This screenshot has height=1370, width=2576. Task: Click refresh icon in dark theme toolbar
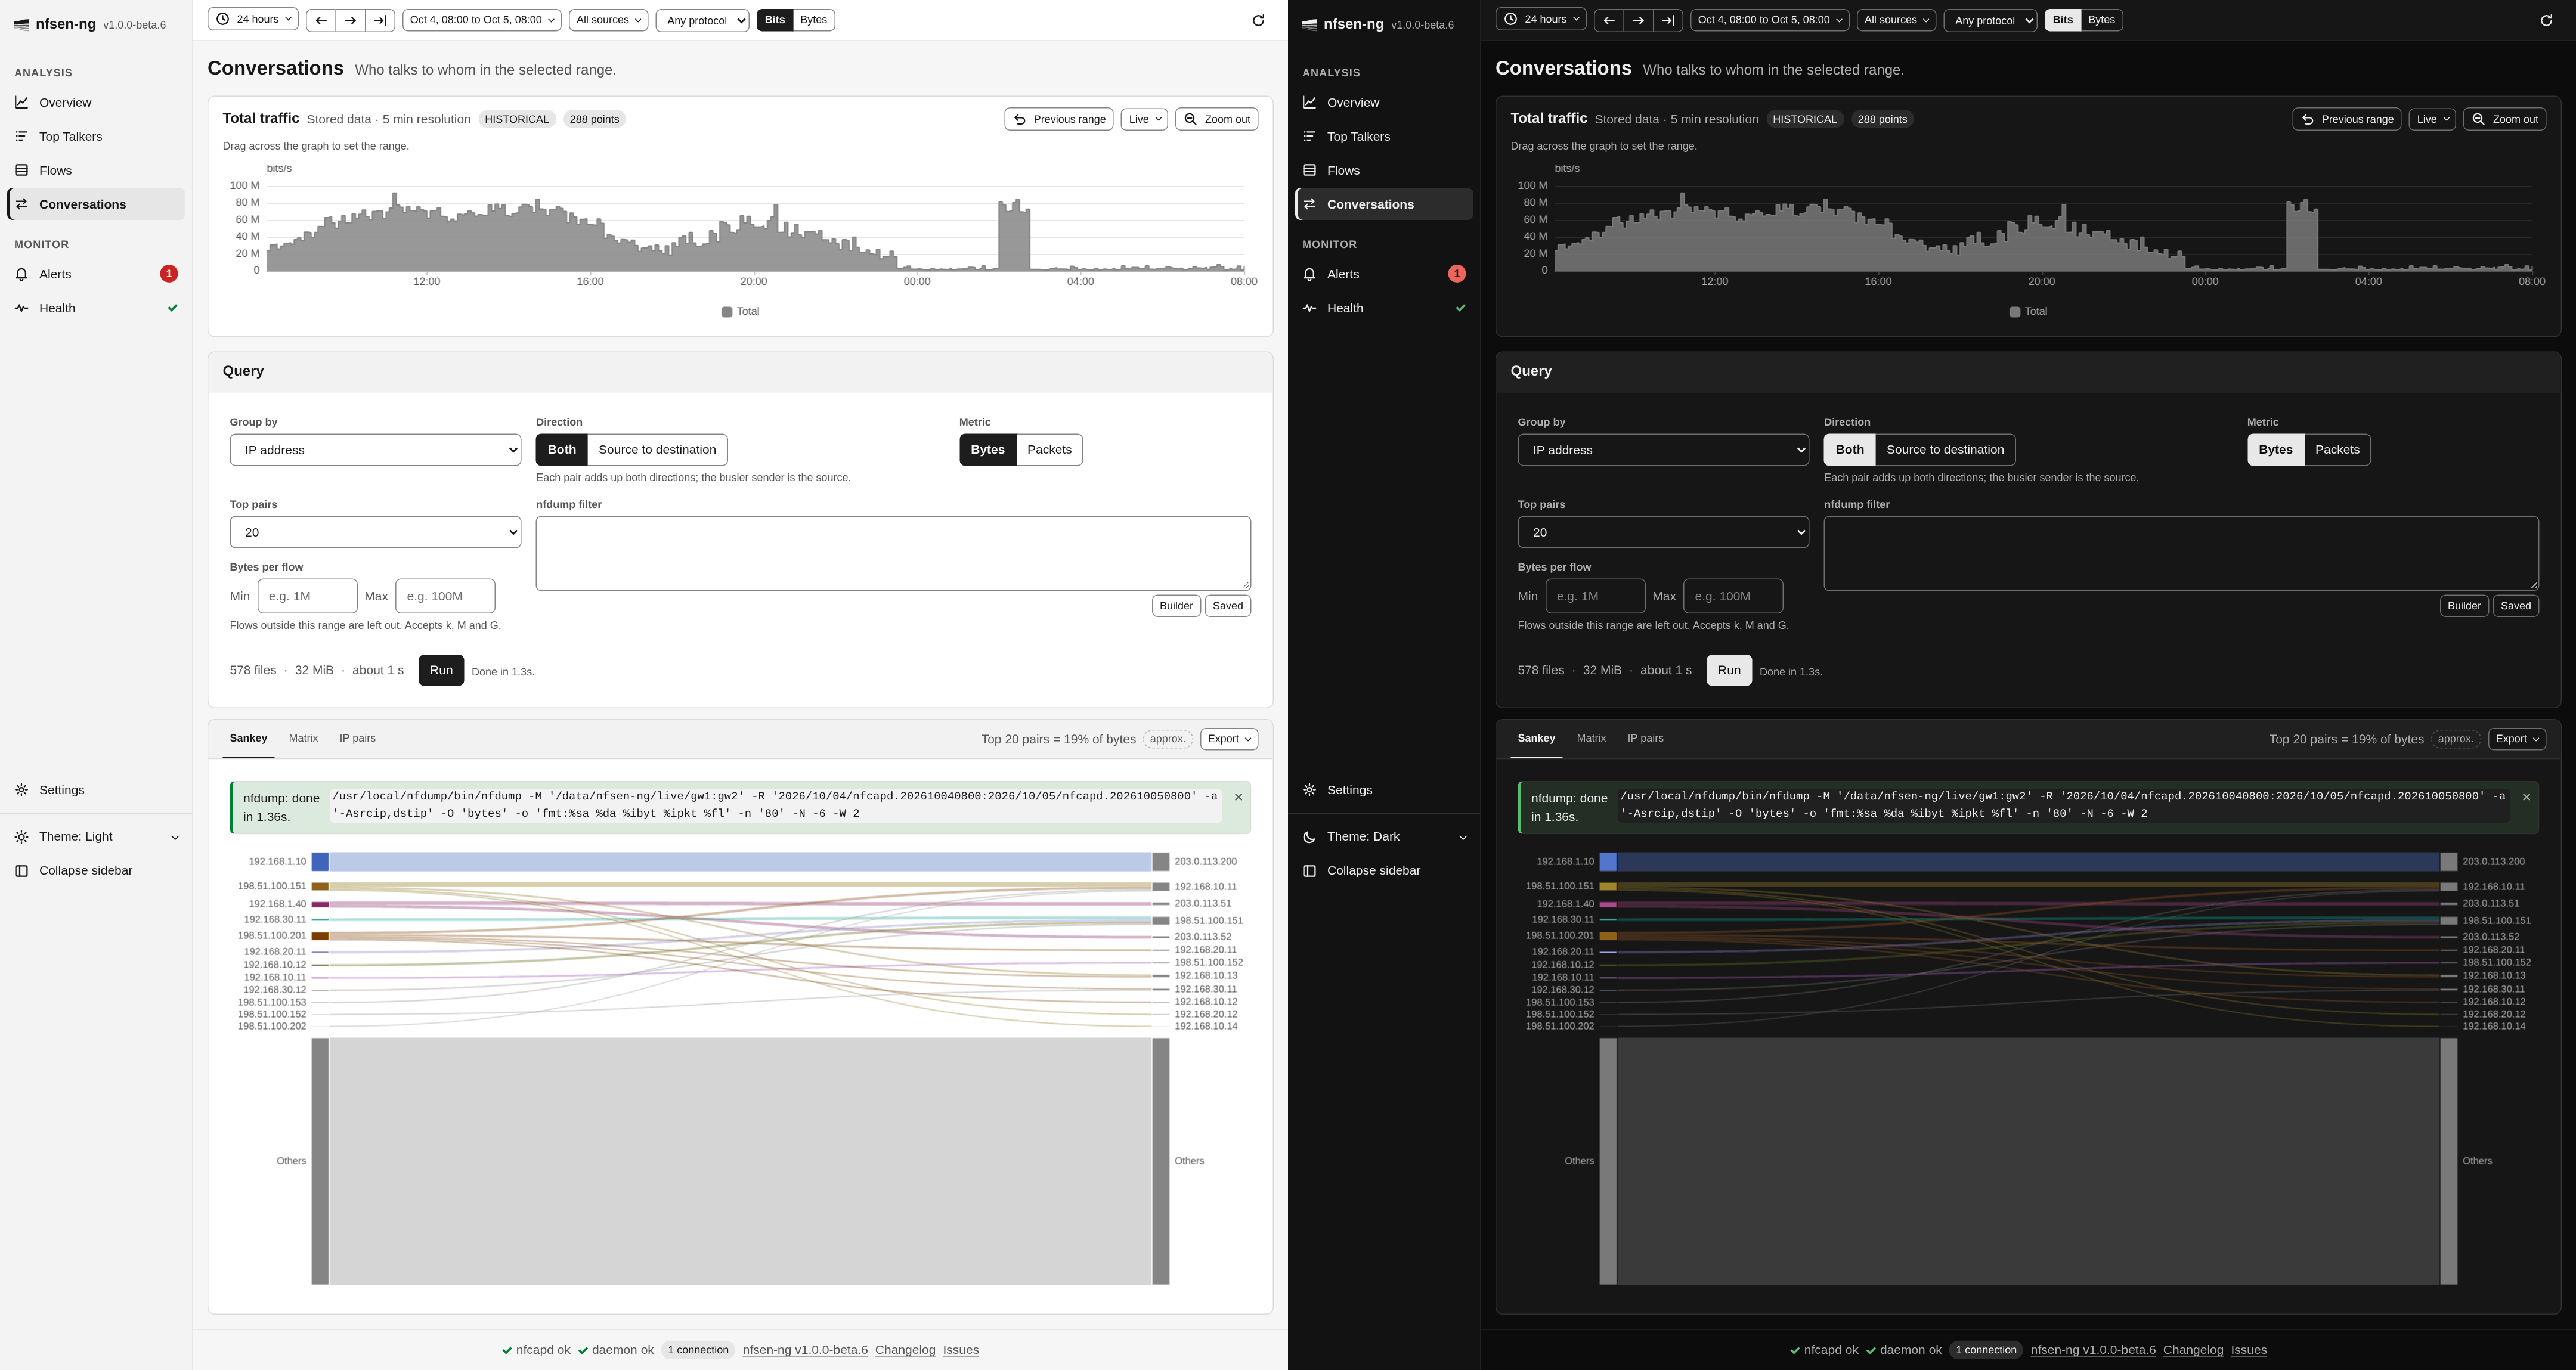point(2546,20)
